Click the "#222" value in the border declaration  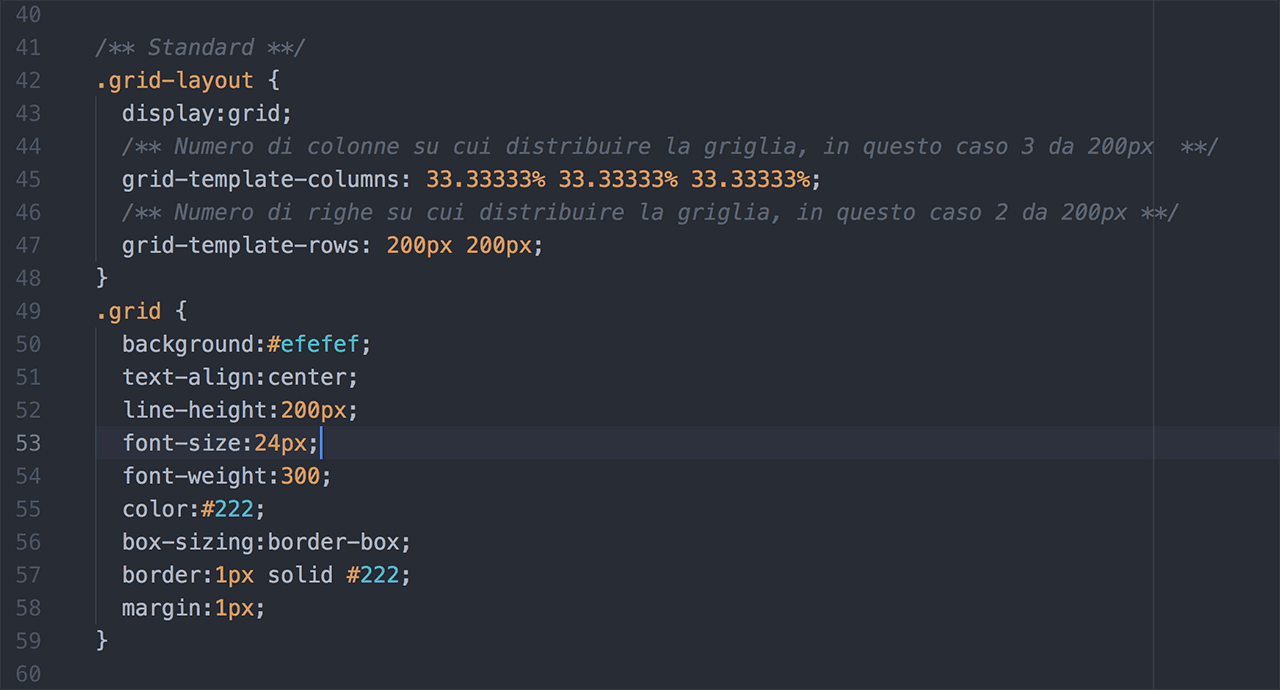(x=373, y=575)
